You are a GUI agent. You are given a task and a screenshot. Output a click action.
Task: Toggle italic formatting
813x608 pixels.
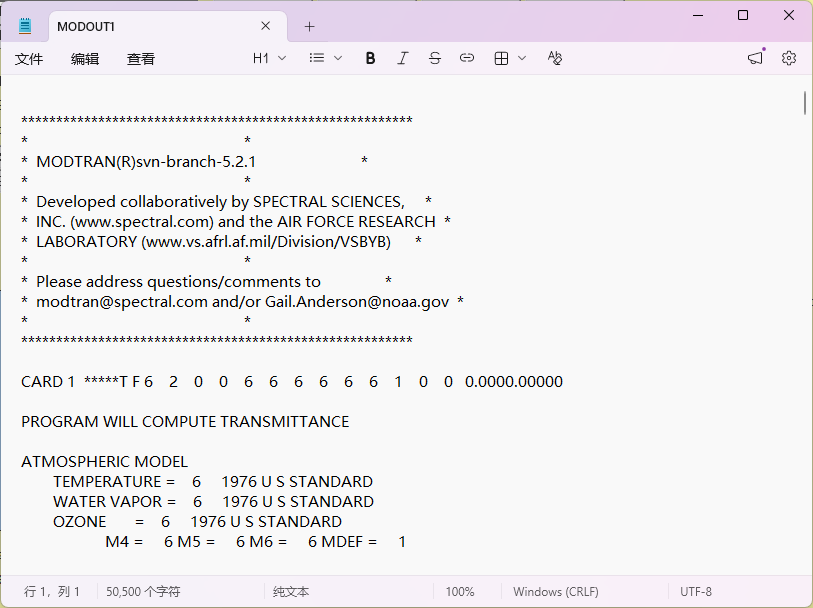pos(402,58)
